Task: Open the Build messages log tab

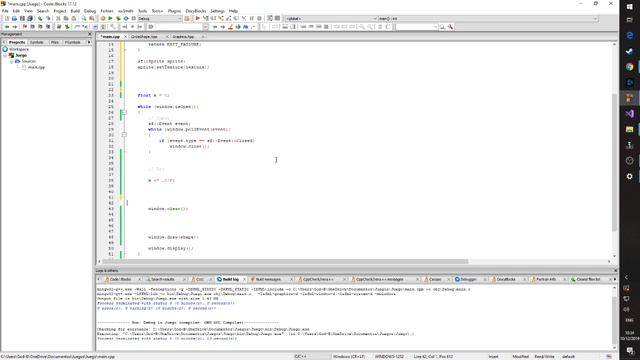Action: click(x=268, y=279)
